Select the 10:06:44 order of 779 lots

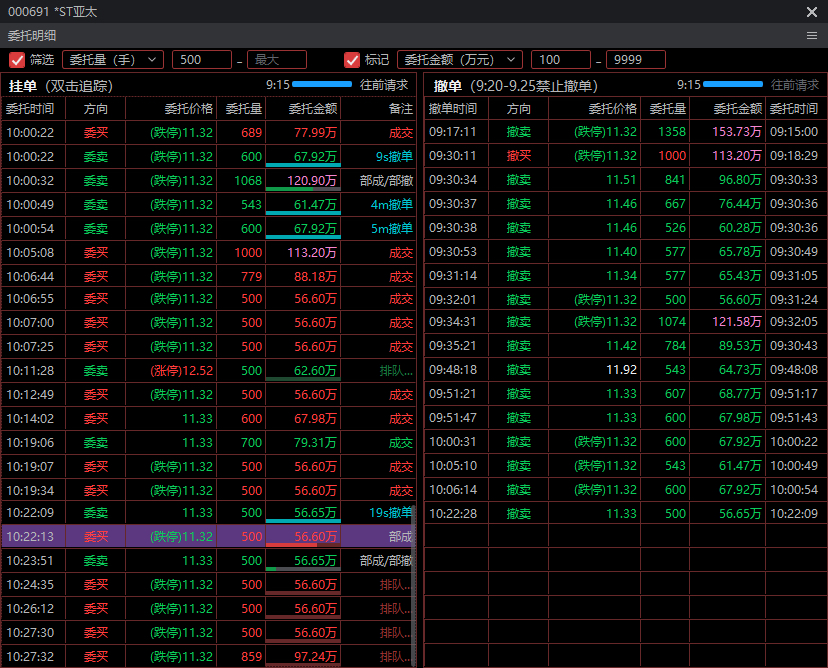pos(208,277)
